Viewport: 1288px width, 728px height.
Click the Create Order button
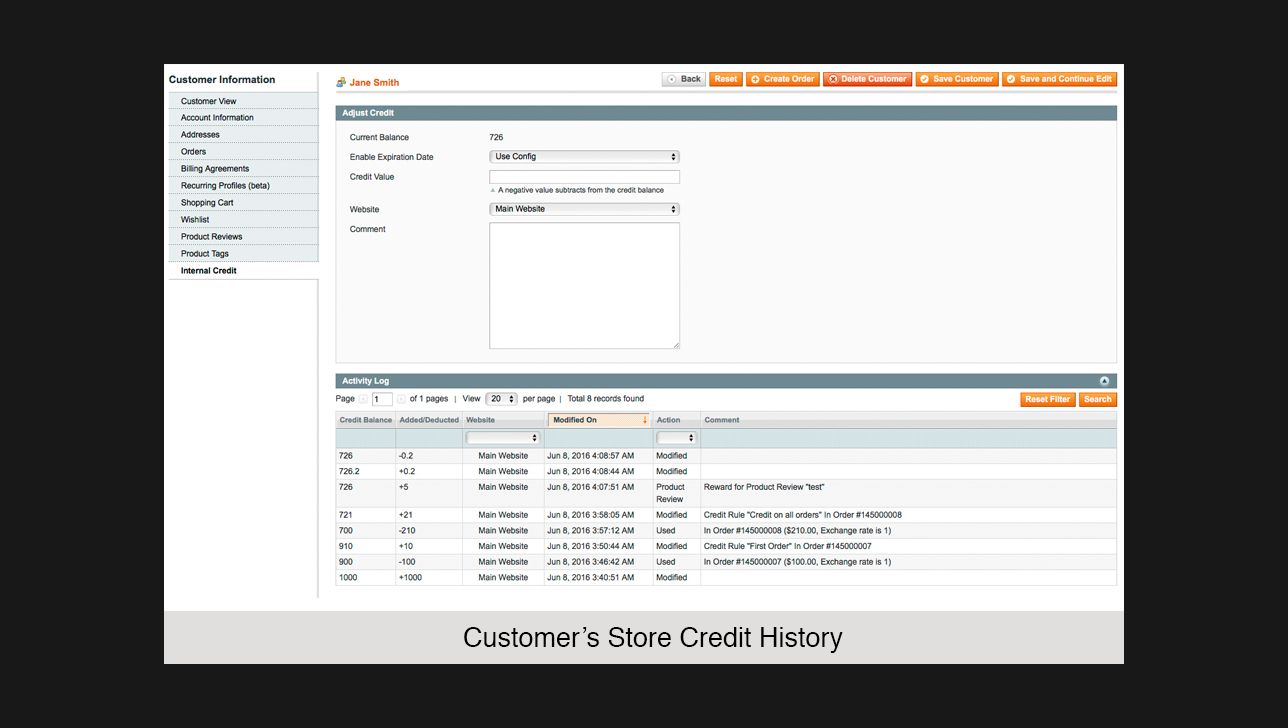[x=782, y=79]
